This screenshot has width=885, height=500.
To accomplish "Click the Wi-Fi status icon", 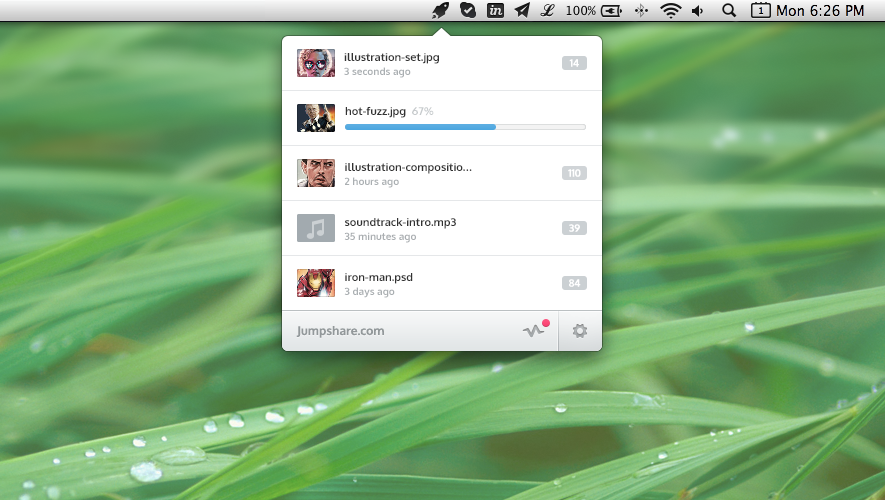I will [x=670, y=11].
